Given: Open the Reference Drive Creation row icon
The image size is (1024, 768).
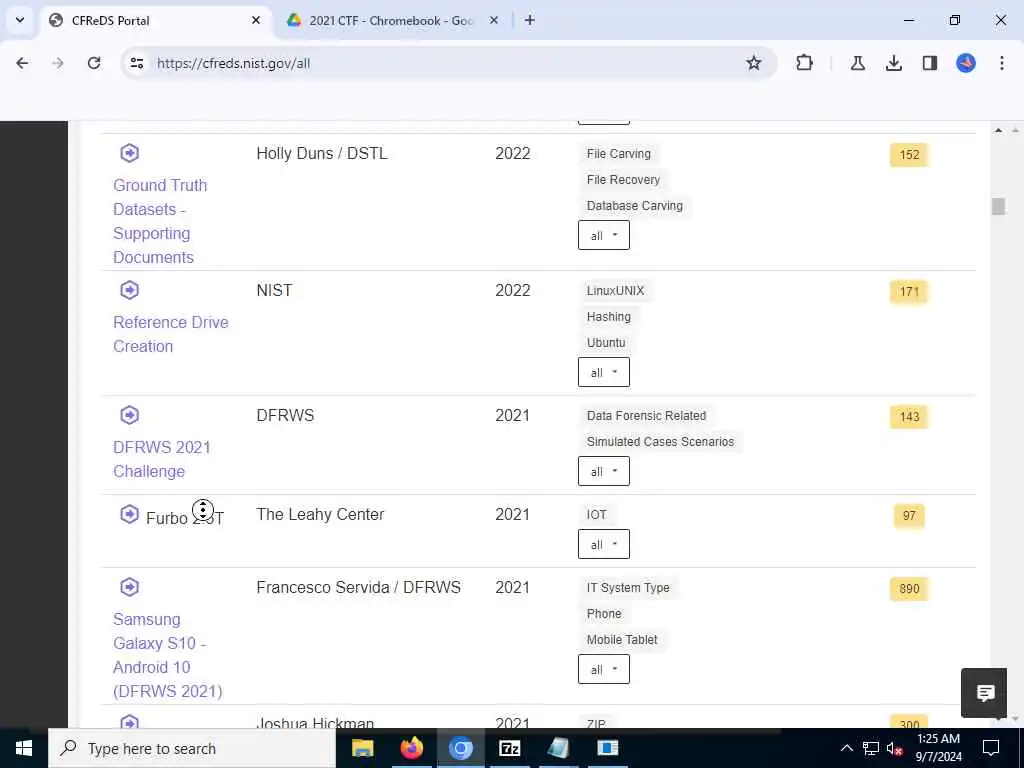Looking at the screenshot, I should (129, 290).
